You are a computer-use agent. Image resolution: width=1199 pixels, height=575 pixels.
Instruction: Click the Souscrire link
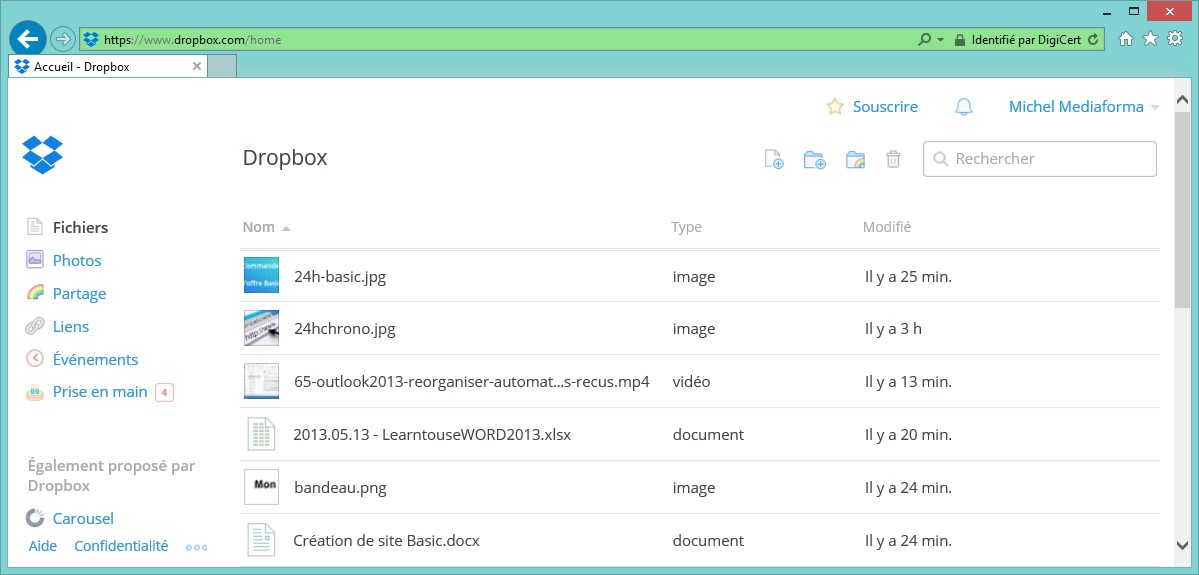tap(884, 107)
